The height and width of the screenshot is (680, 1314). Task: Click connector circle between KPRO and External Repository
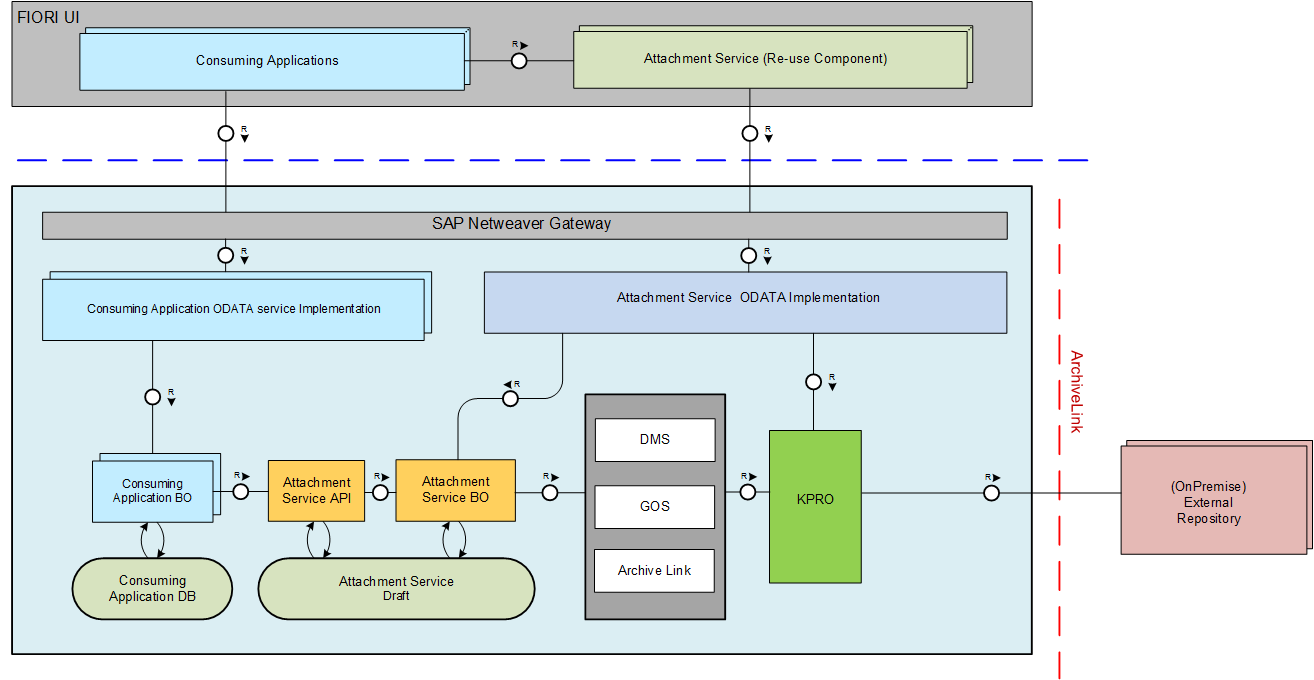991,493
